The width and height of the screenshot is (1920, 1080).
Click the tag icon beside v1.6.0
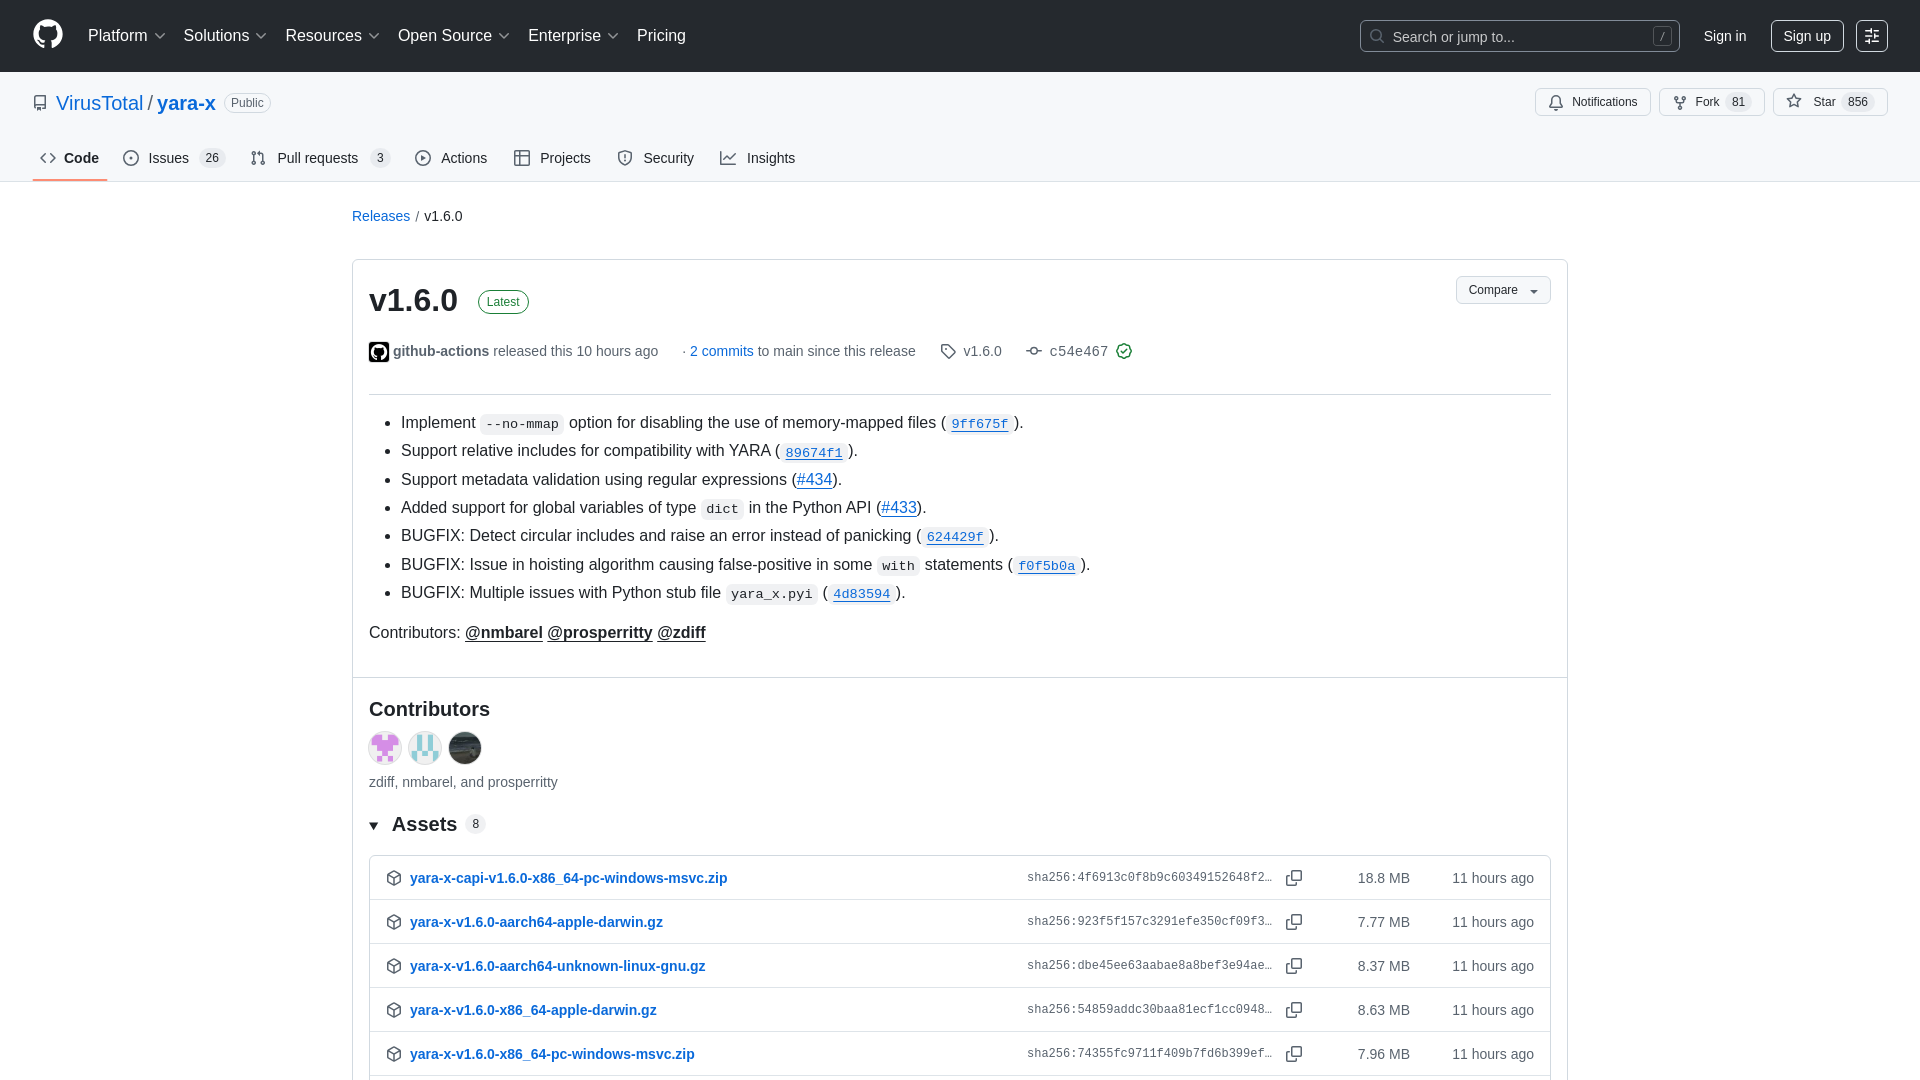tap(948, 351)
